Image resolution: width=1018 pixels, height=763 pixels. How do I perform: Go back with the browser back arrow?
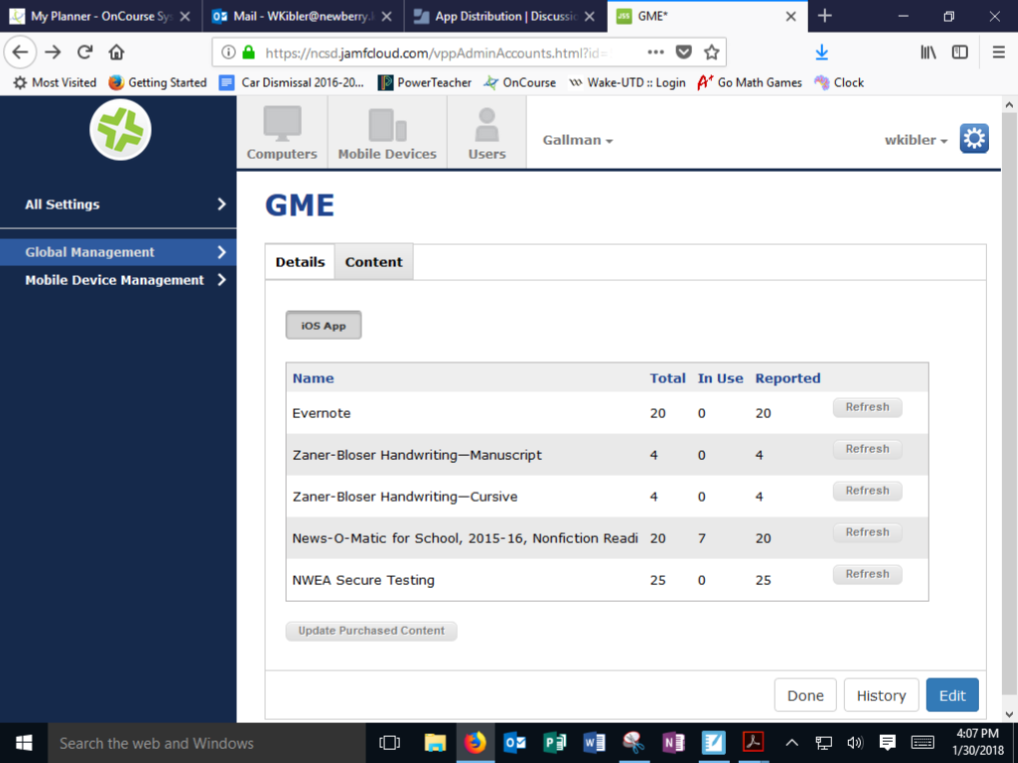point(20,52)
